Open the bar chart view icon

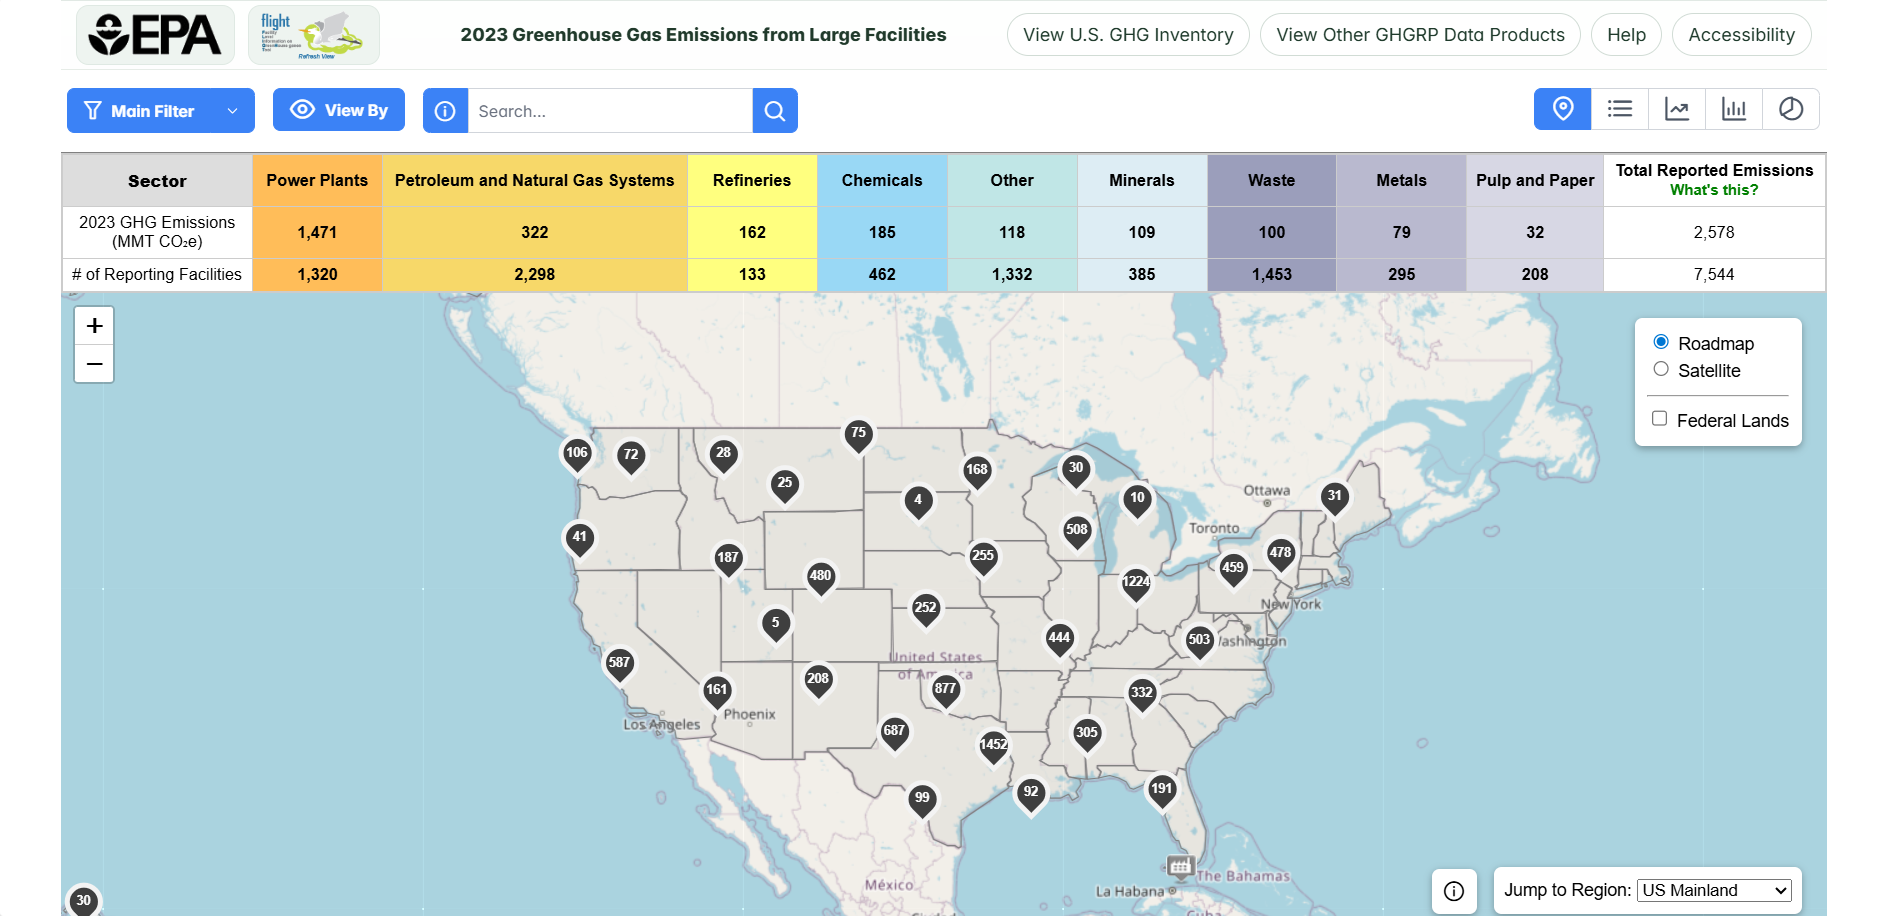pyautogui.click(x=1733, y=109)
